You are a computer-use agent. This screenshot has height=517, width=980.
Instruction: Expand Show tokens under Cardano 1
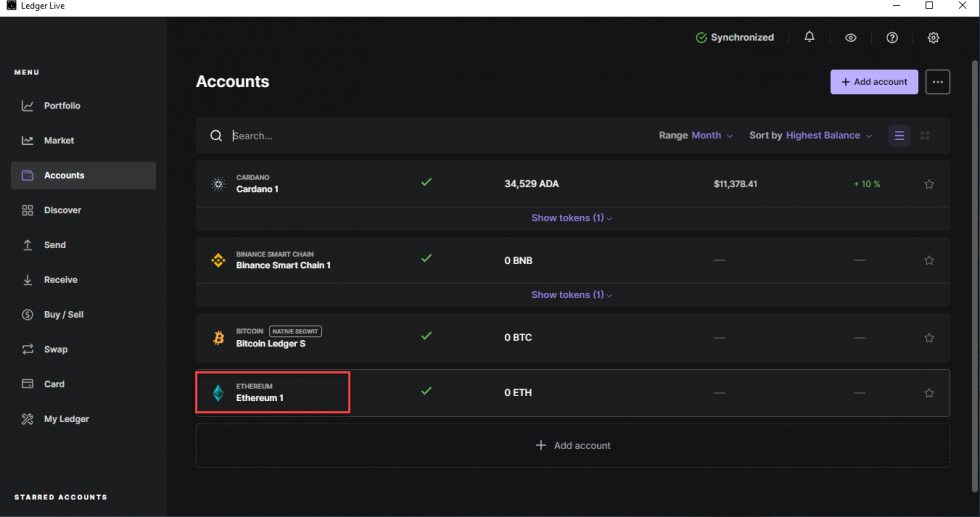click(x=572, y=218)
